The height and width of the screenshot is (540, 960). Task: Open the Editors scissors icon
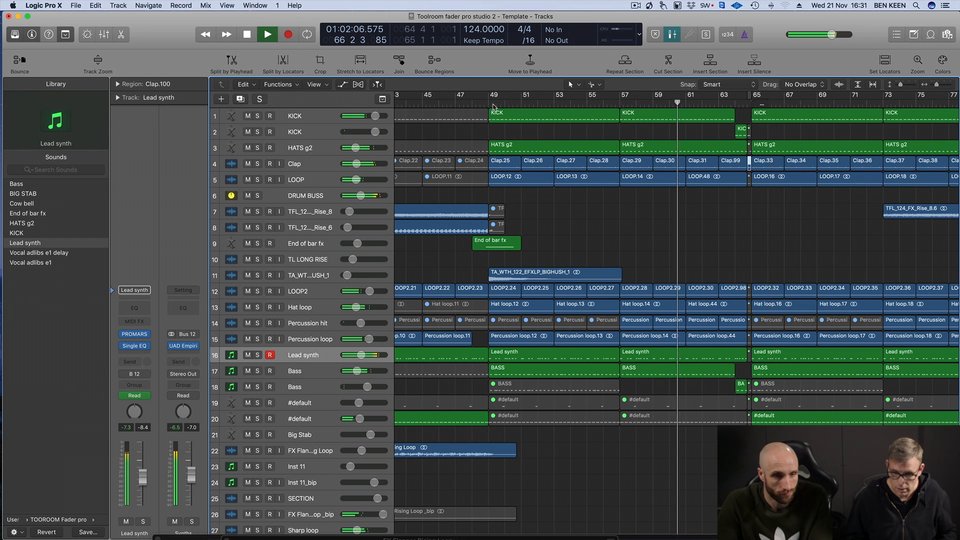point(121,34)
